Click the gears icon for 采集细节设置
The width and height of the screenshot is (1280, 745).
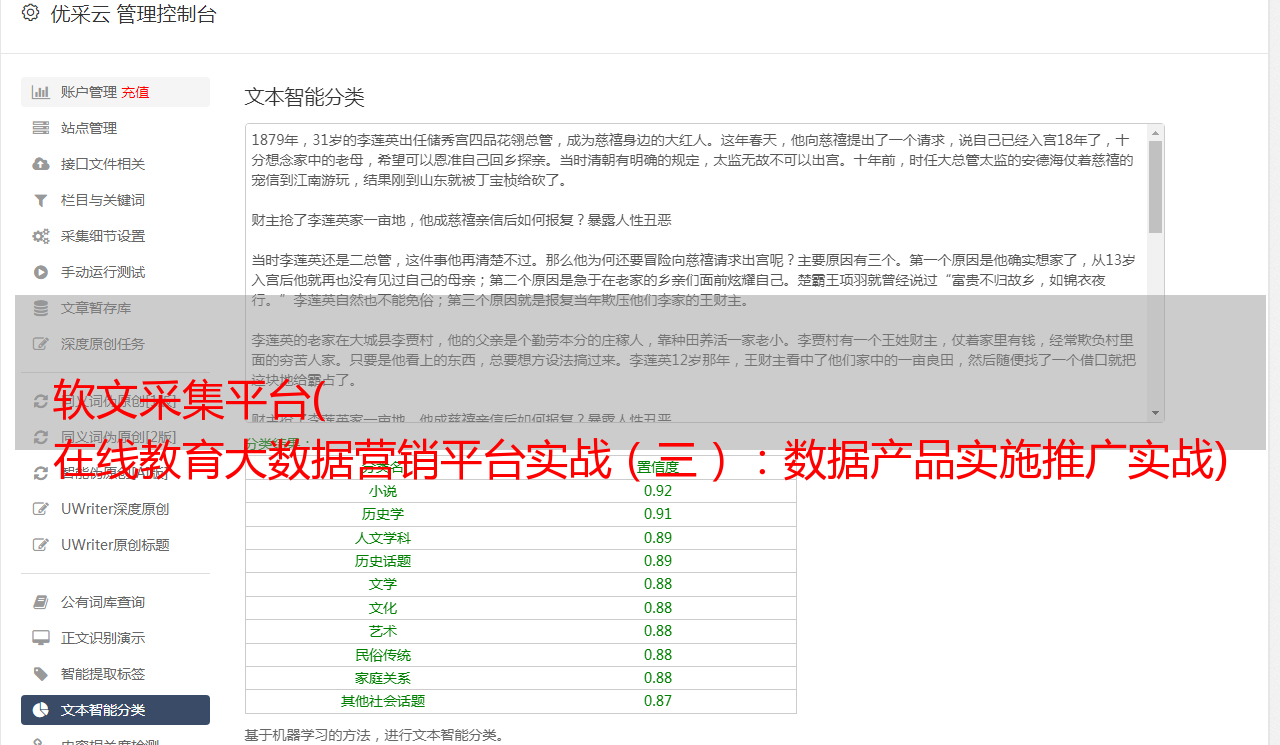tap(41, 236)
